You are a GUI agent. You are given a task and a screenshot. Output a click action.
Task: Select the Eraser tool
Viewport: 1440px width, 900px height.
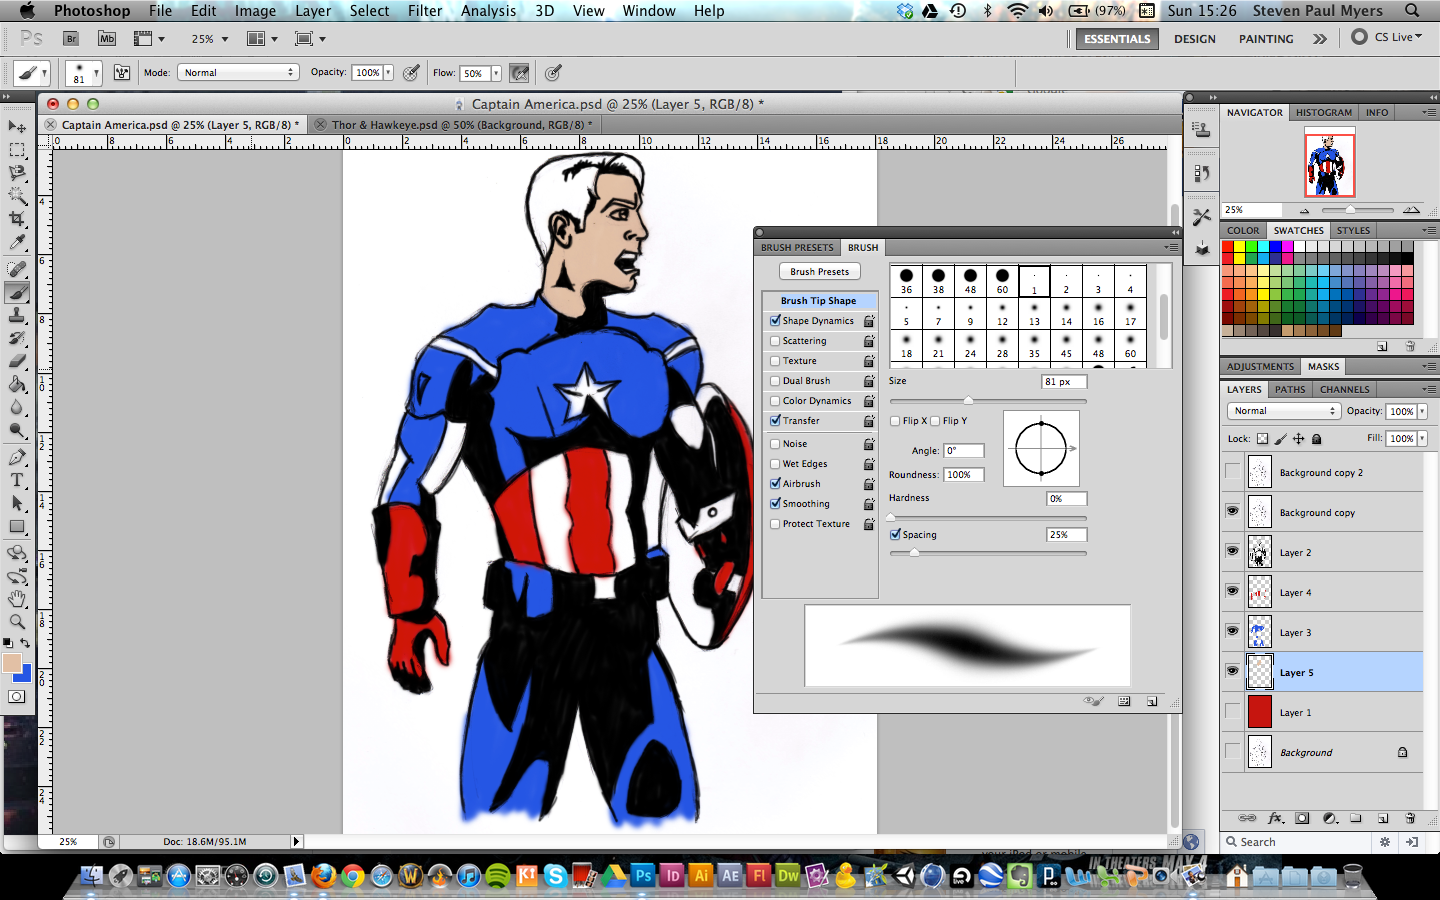(x=17, y=361)
